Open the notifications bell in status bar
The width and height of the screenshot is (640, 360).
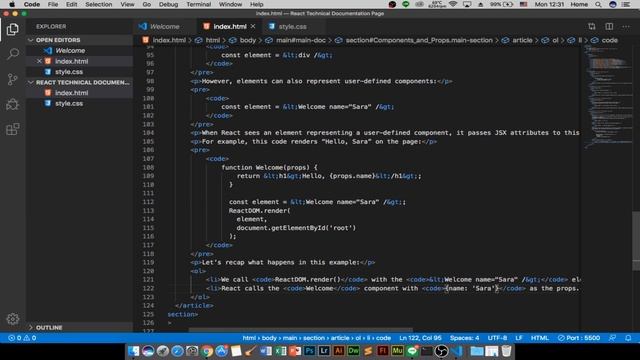pos(628,338)
